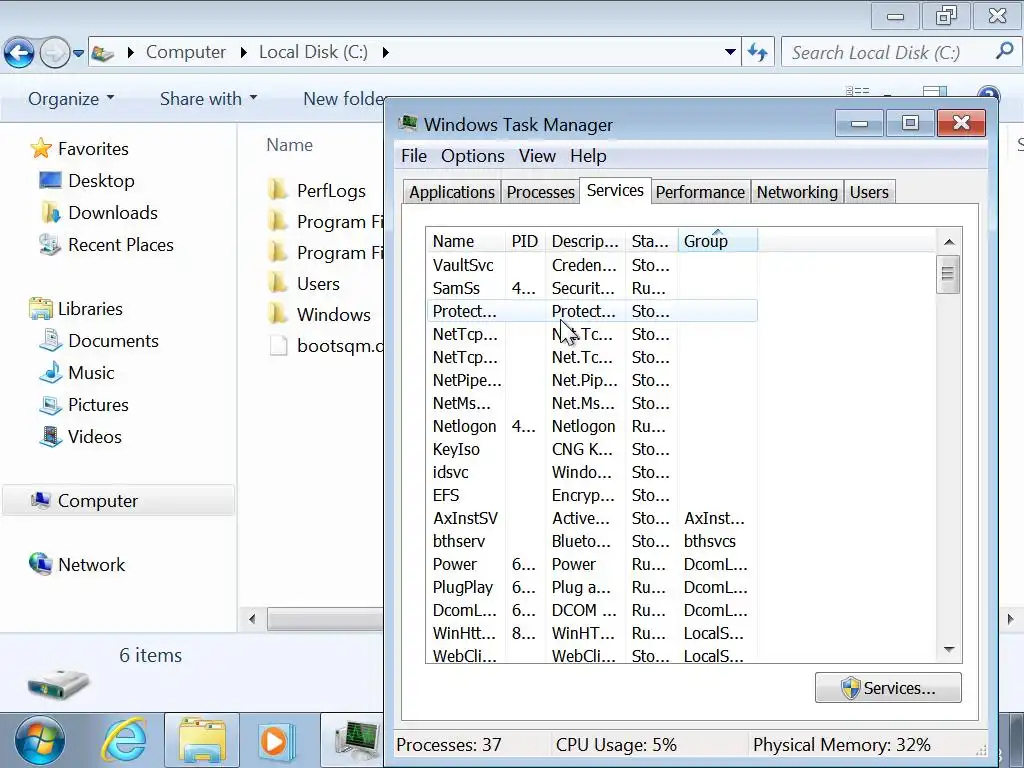Select Computer in the address breadcrumb
Screen dimensions: 1024x768
pyautogui.click(x=185, y=52)
